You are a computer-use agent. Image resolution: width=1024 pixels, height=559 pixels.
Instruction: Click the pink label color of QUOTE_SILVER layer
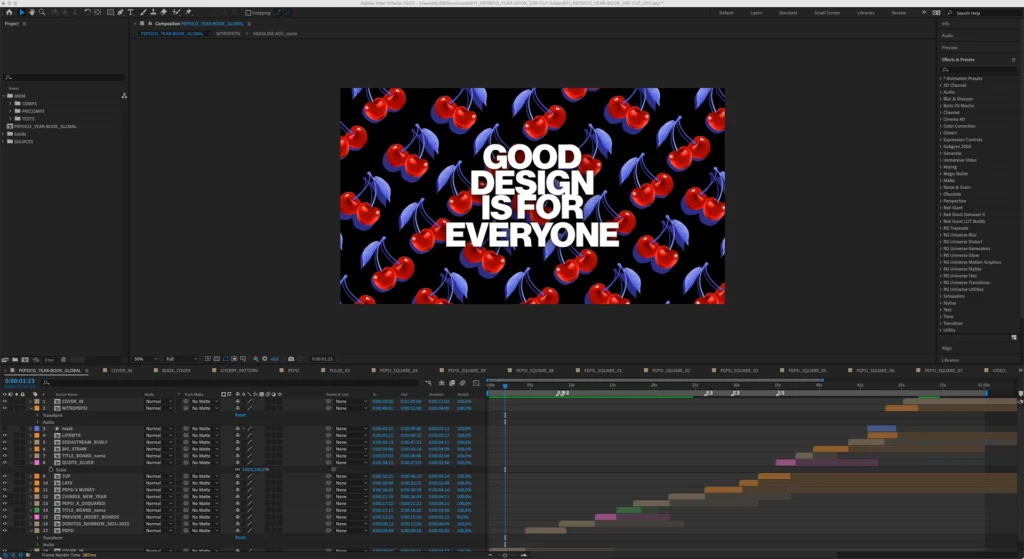tap(37, 462)
